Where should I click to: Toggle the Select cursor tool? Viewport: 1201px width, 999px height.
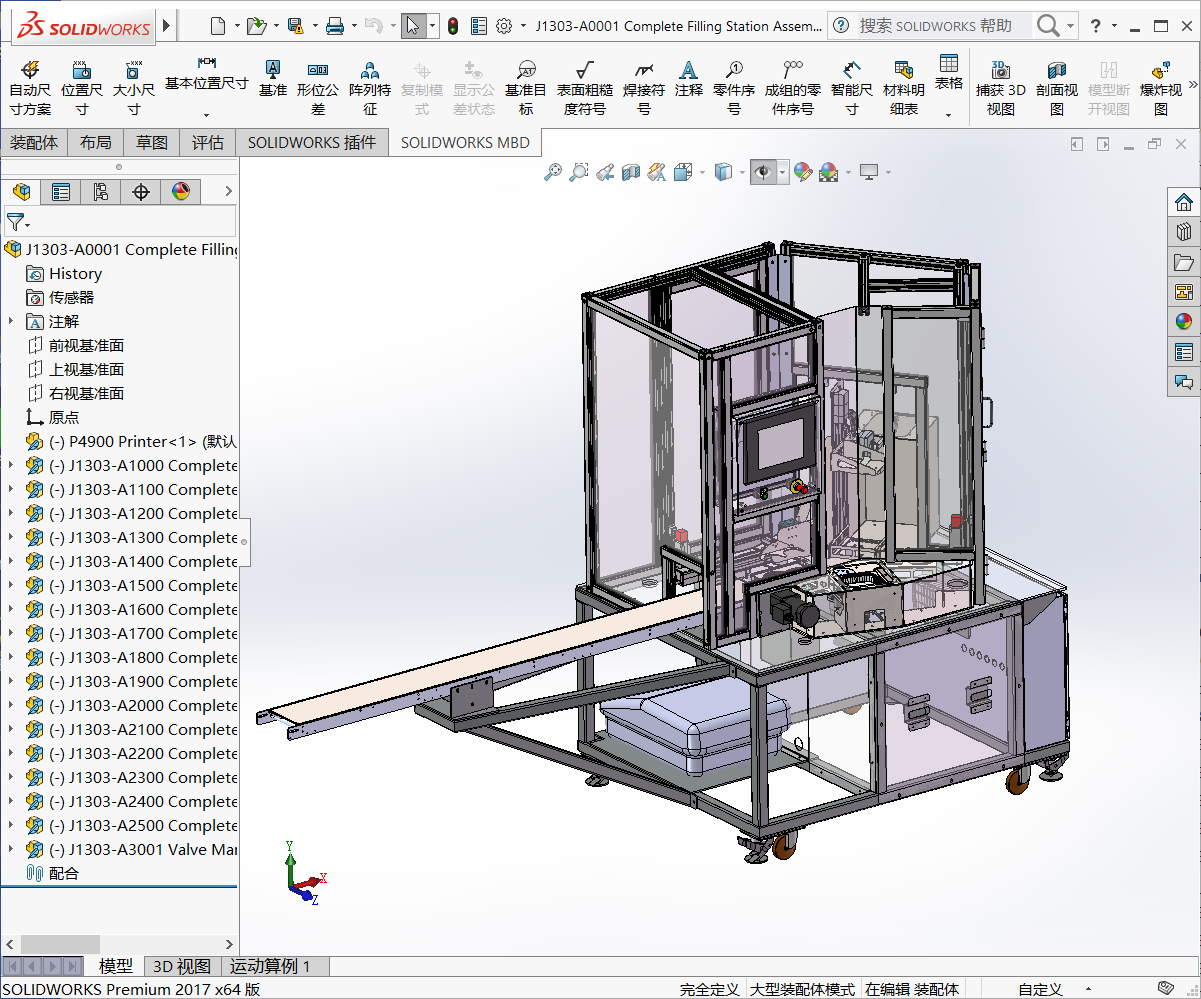tap(413, 25)
